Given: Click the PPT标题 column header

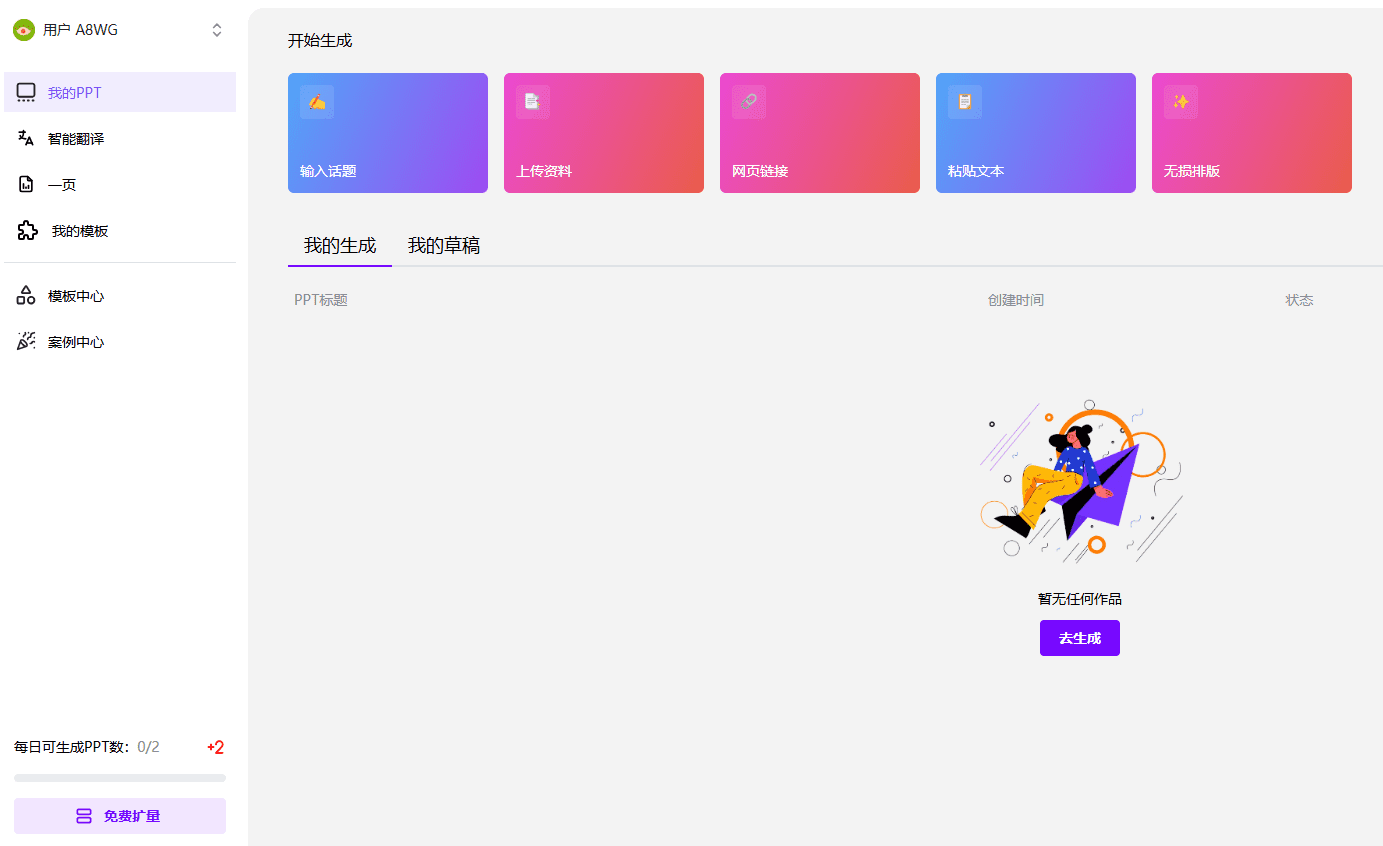Looking at the screenshot, I should [321, 300].
